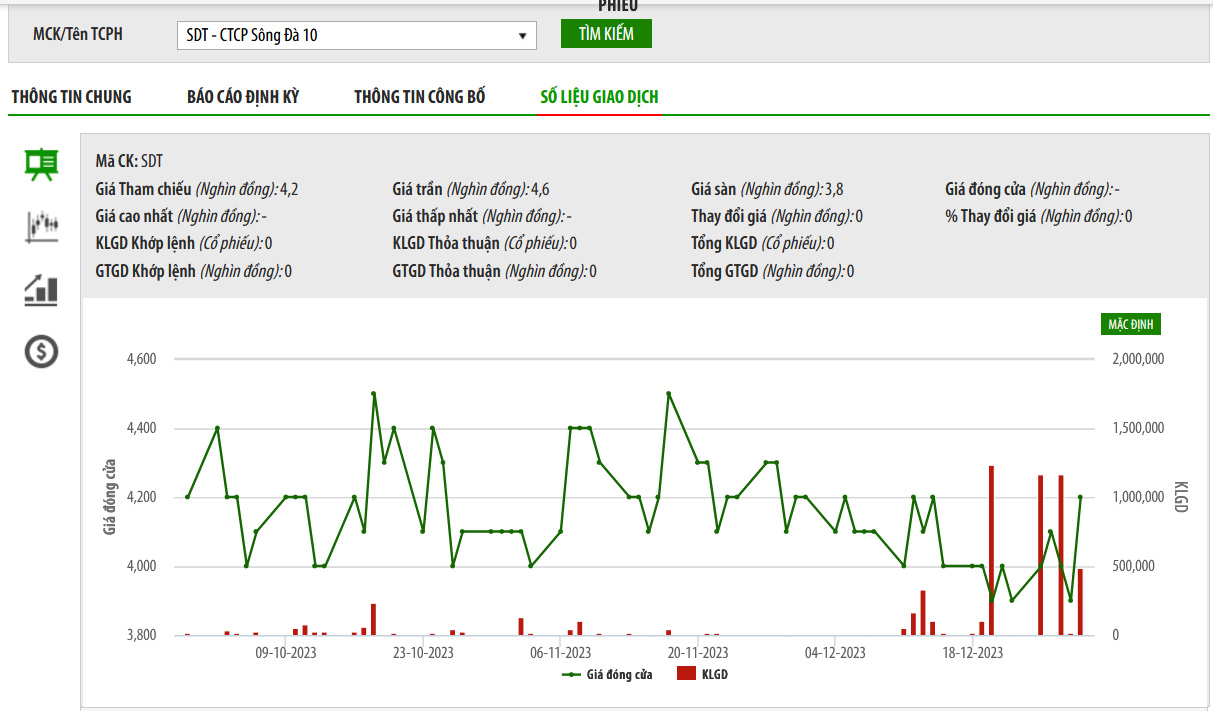The height and width of the screenshot is (711, 1213).
Task: Select the SỐ LIỆU GIAO DỊCH tab
Action: (599, 97)
